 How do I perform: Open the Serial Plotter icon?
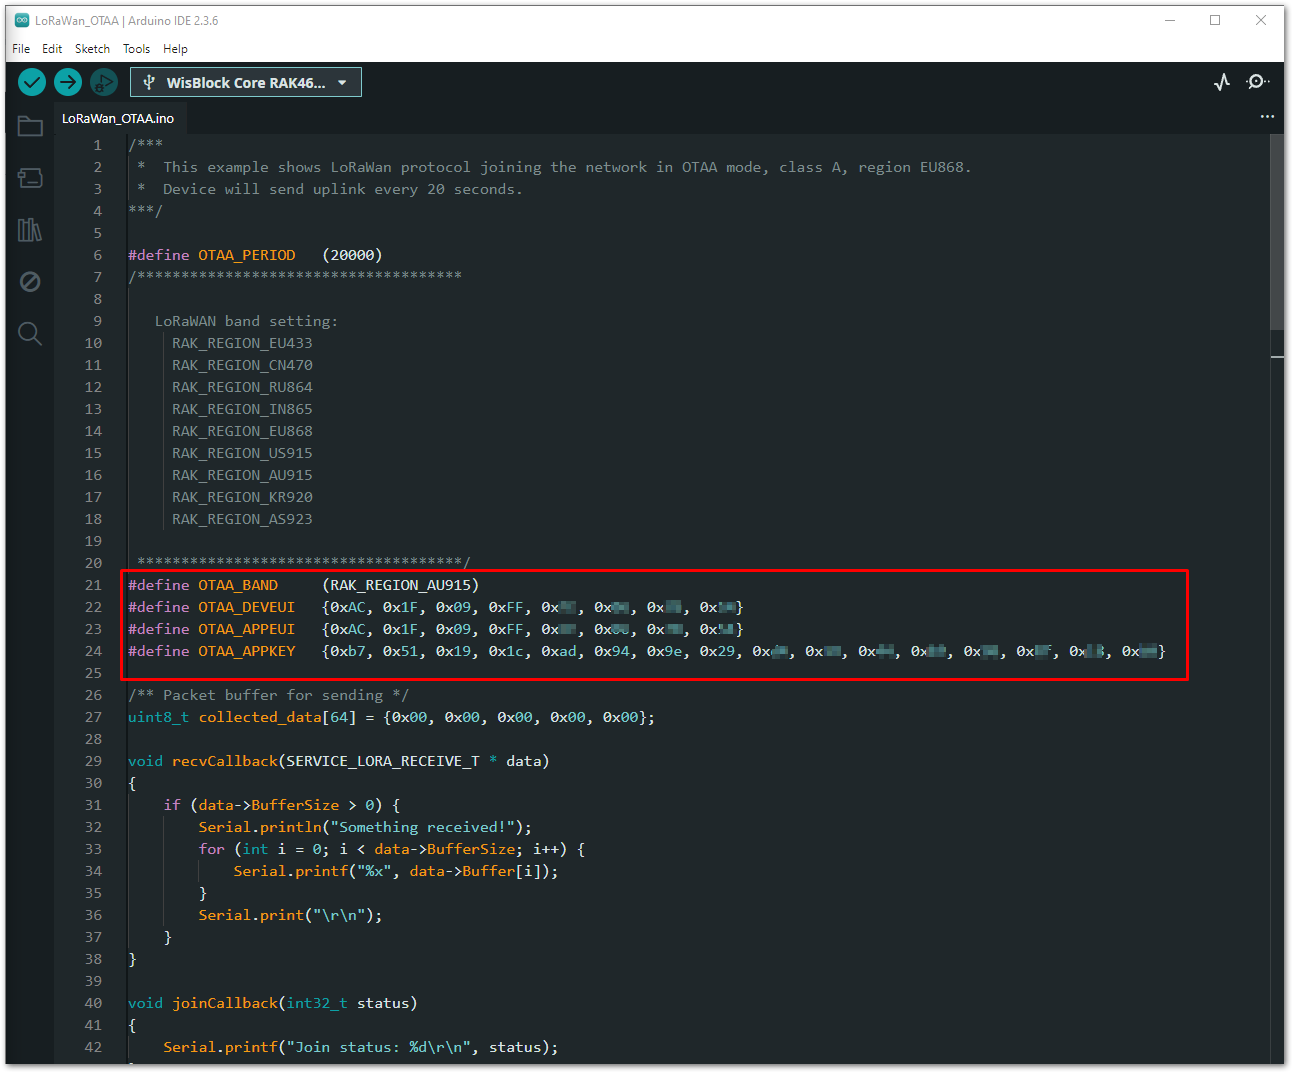(x=1221, y=82)
